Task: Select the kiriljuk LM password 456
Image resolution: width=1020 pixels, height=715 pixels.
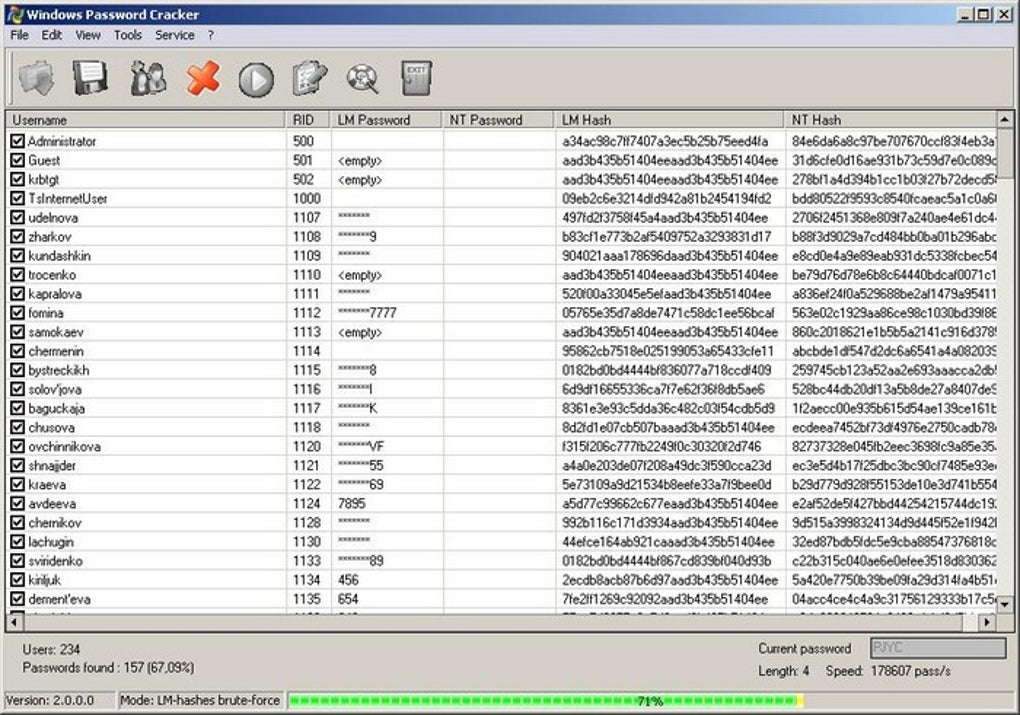Action: coord(348,580)
